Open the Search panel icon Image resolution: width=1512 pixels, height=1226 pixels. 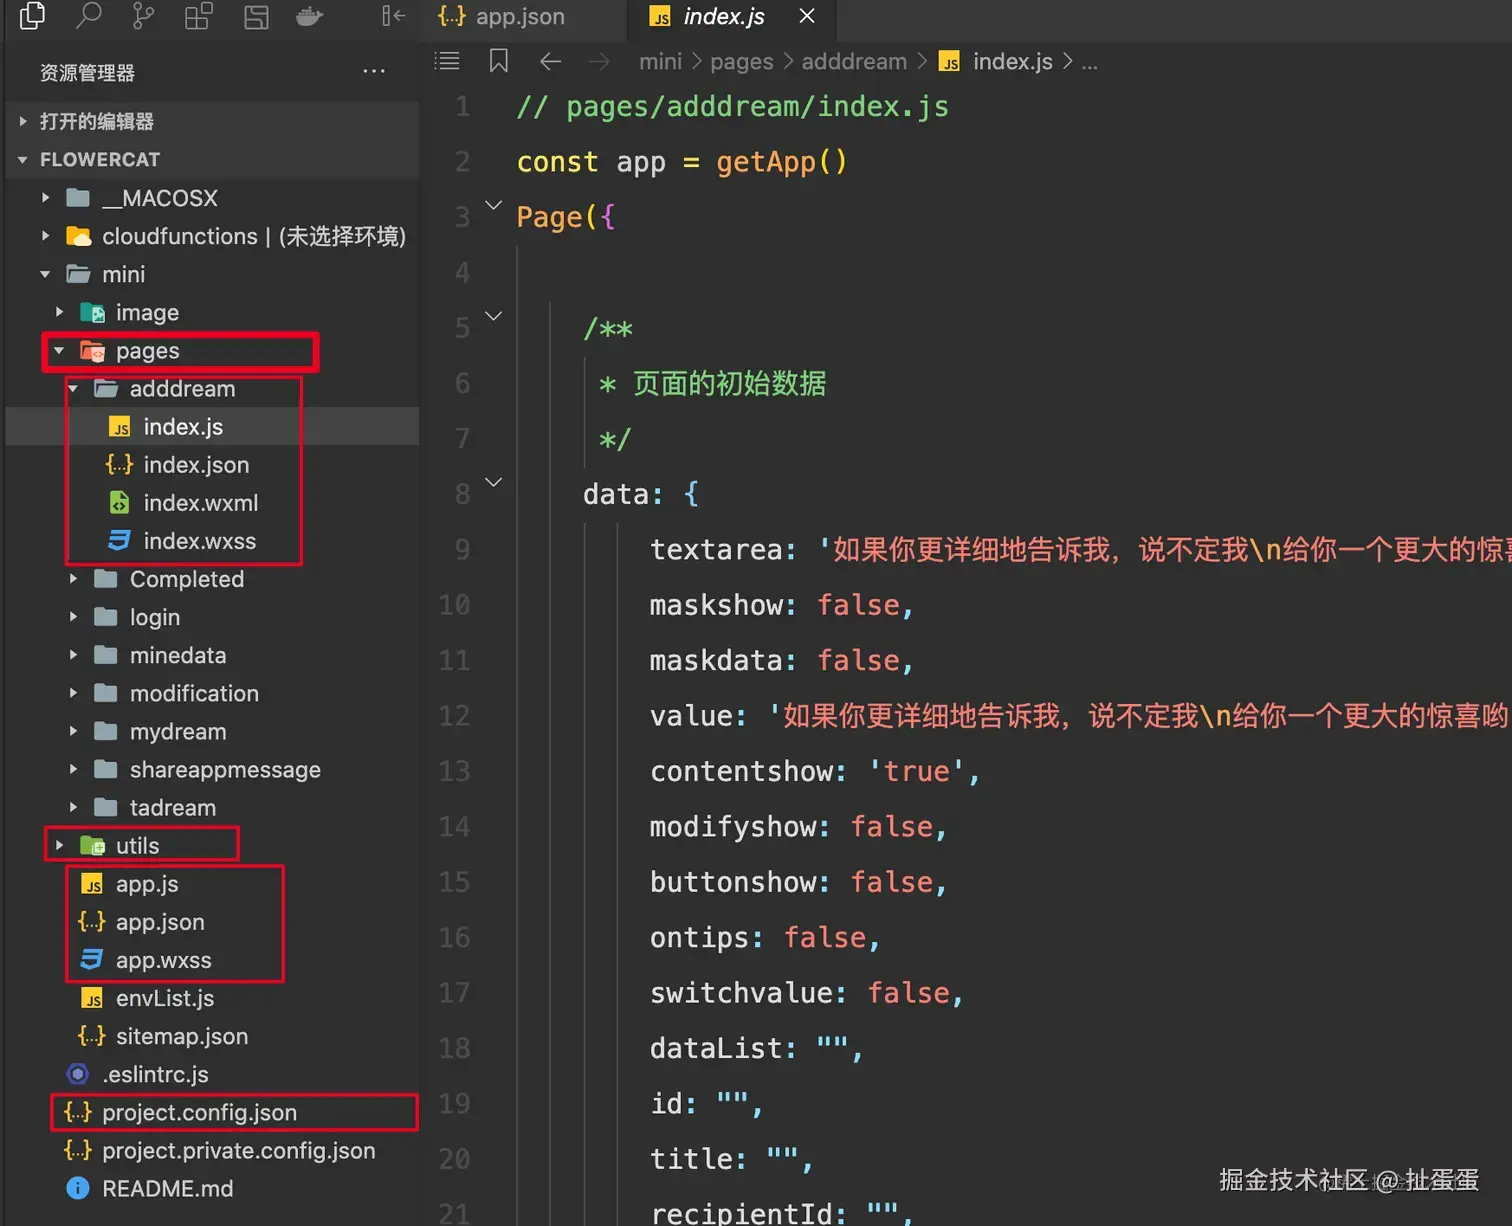pyautogui.click(x=89, y=16)
